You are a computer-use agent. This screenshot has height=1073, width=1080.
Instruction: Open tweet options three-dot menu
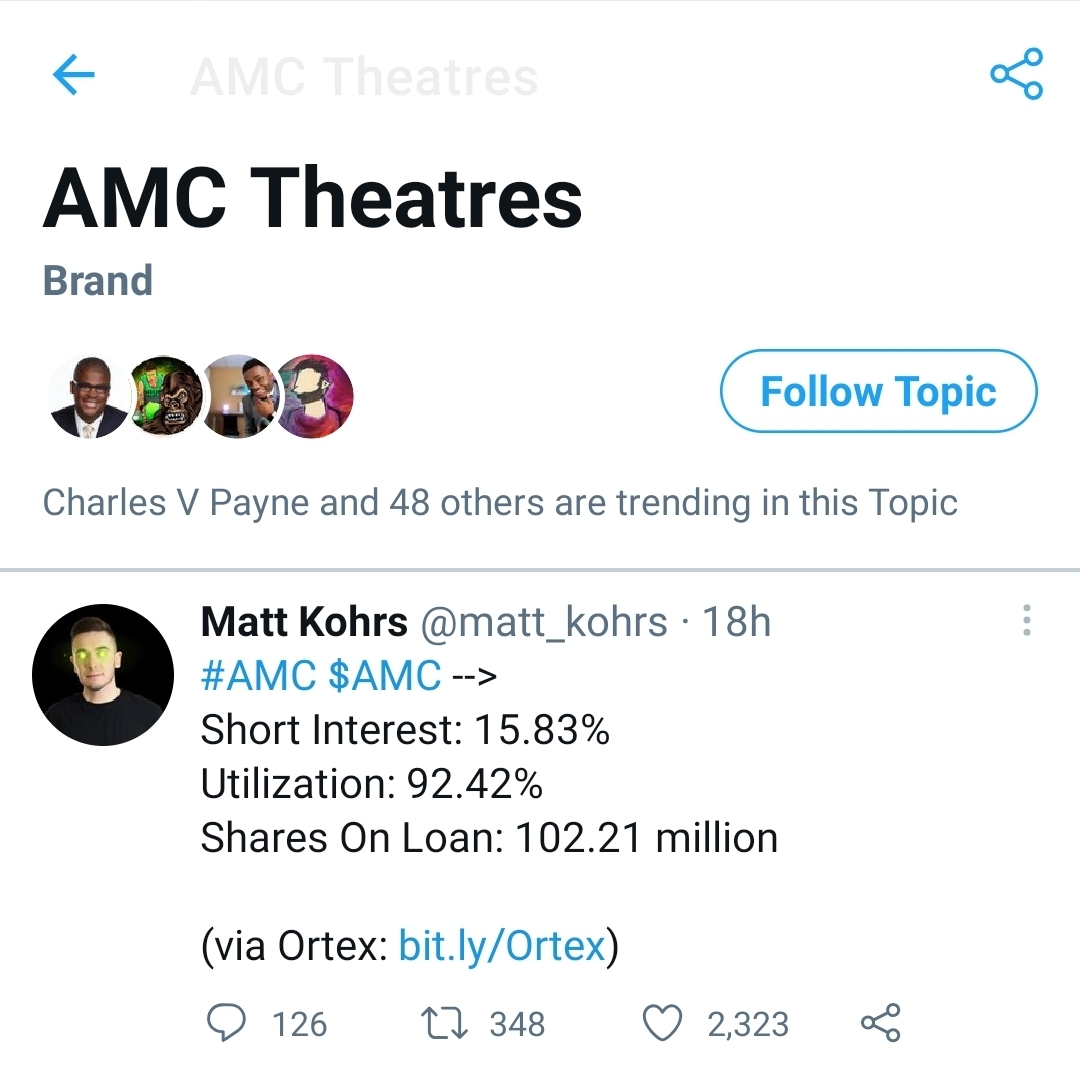pos(1026,621)
